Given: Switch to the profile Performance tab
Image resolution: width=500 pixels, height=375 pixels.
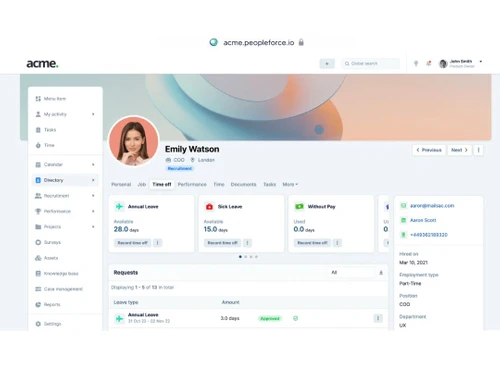Looking at the screenshot, I should 192,184.
